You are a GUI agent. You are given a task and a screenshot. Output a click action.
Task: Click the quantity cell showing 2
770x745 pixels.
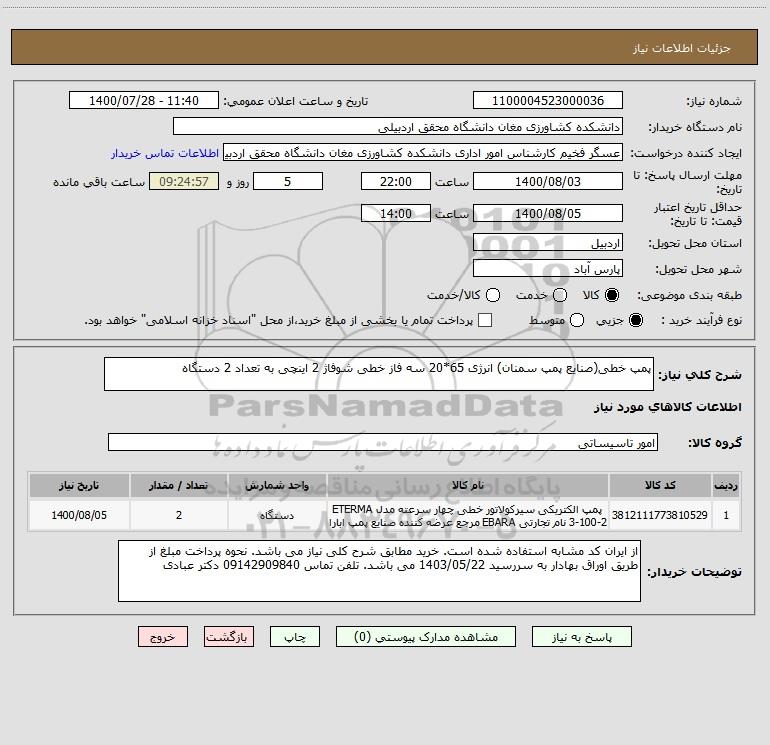click(179, 515)
